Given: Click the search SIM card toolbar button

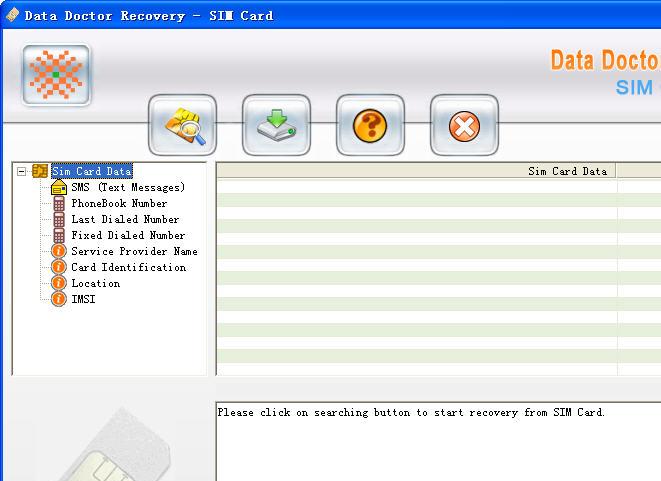Looking at the screenshot, I should click(182, 125).
